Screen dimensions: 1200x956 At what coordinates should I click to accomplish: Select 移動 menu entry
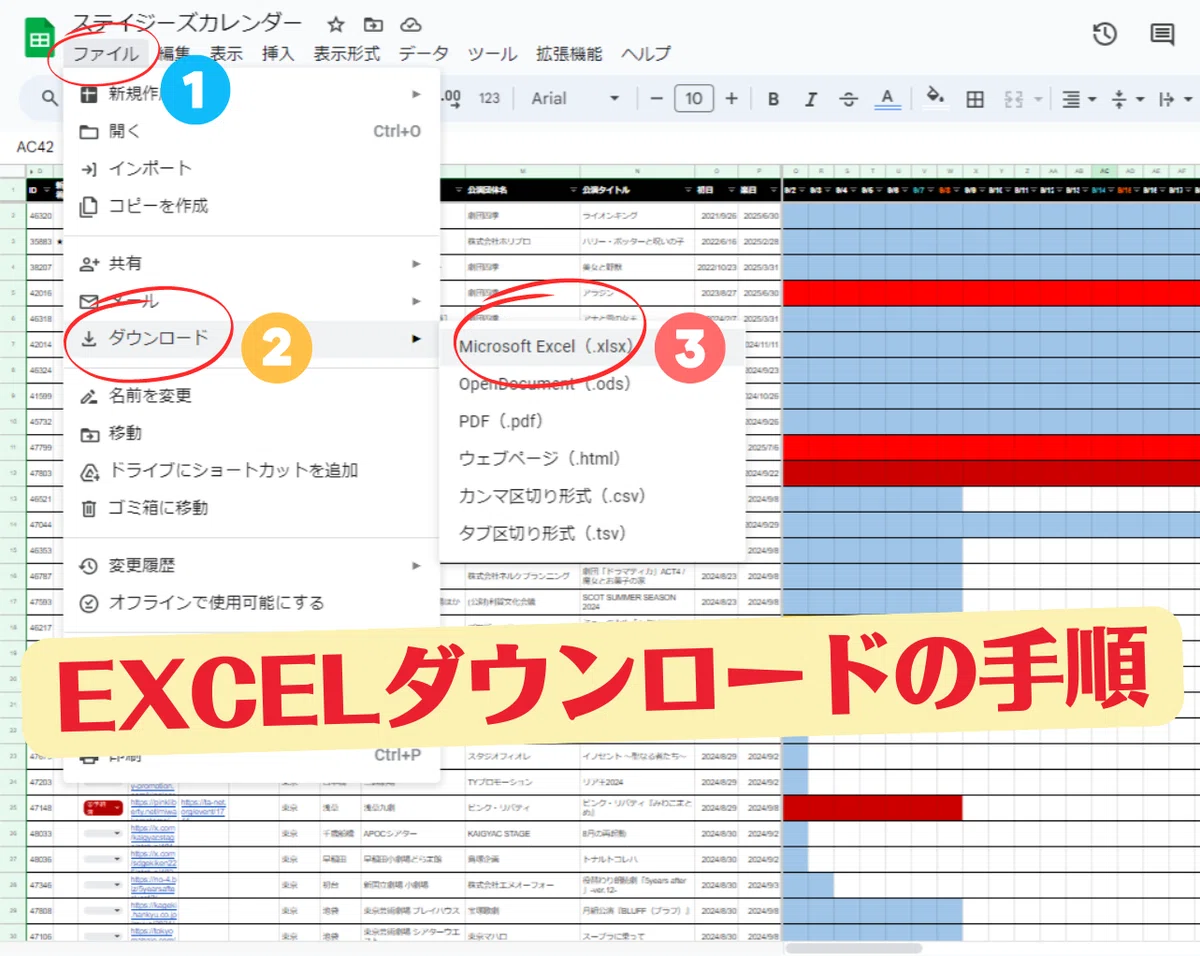coord(251,433)
